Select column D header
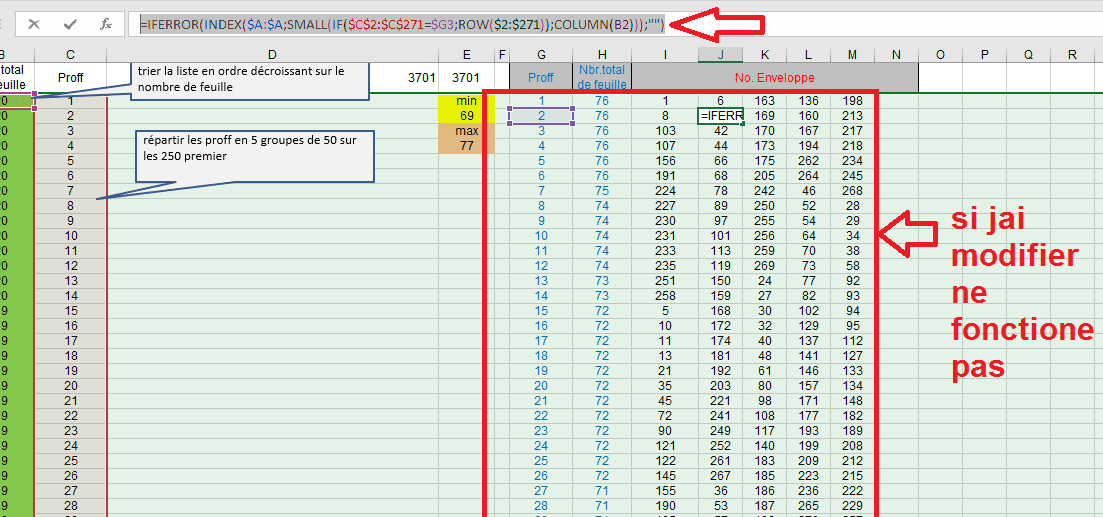 point(272,55)
